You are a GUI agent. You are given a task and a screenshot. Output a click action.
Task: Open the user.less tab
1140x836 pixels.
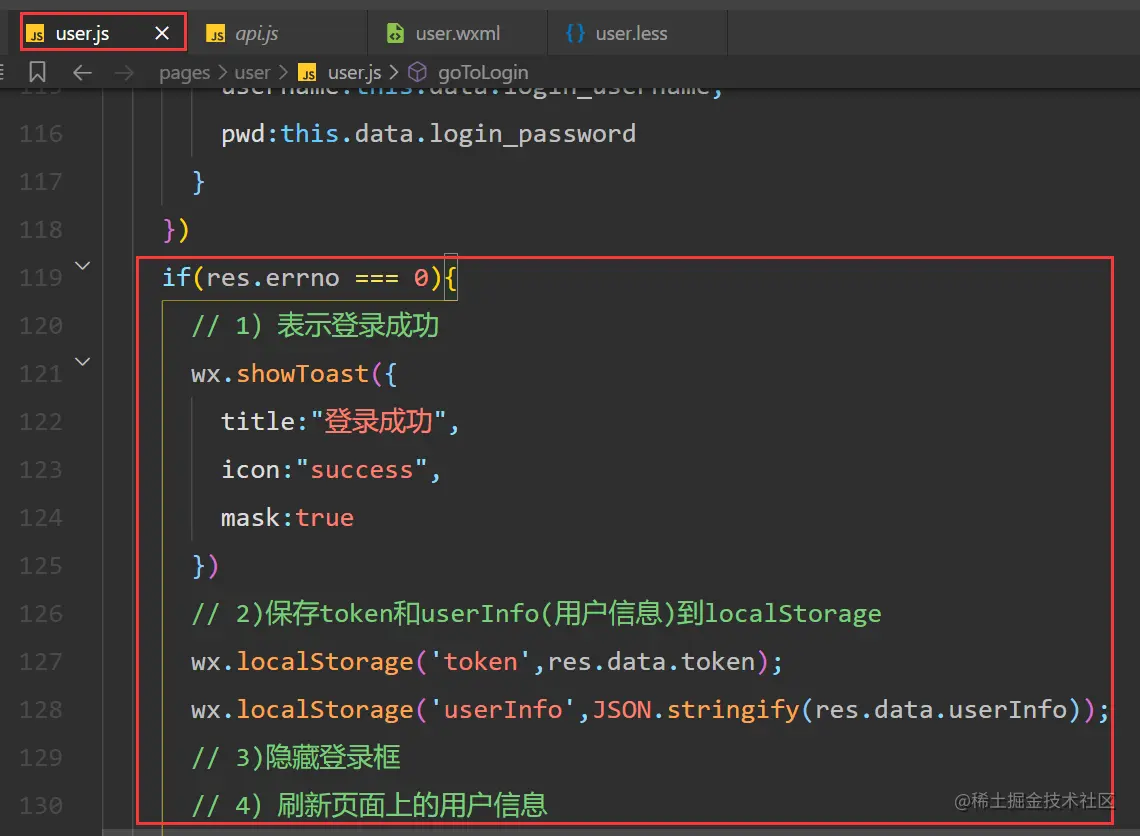pos(637,33)
